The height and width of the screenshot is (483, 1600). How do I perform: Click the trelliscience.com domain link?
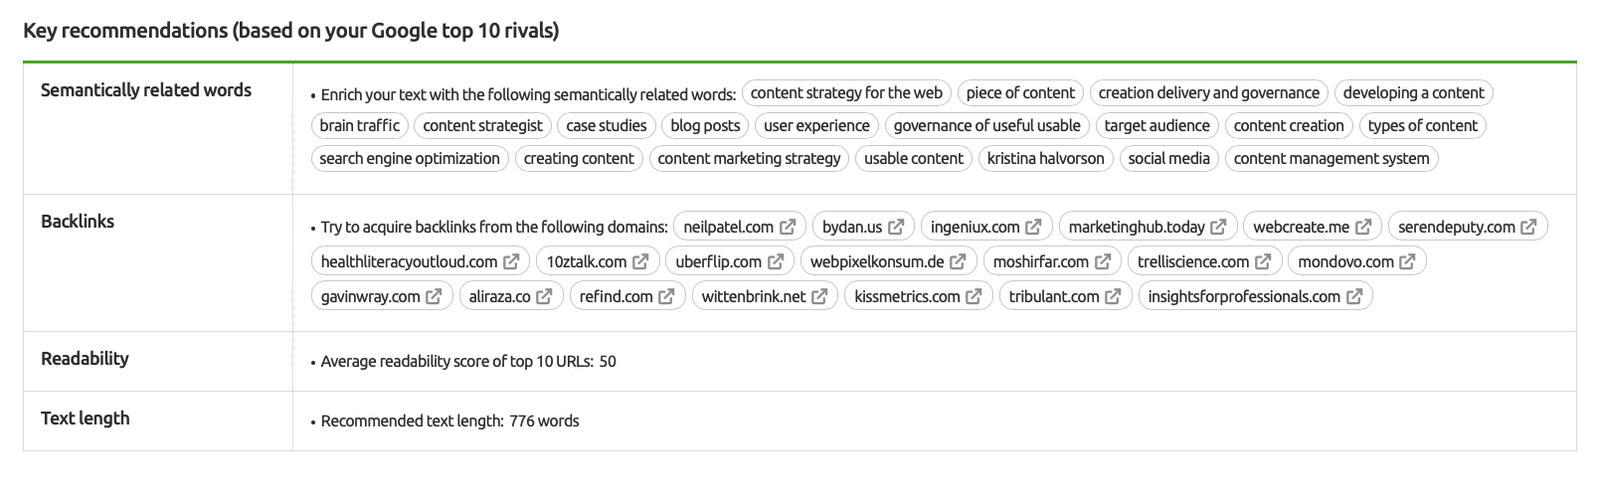(1193, 262)
